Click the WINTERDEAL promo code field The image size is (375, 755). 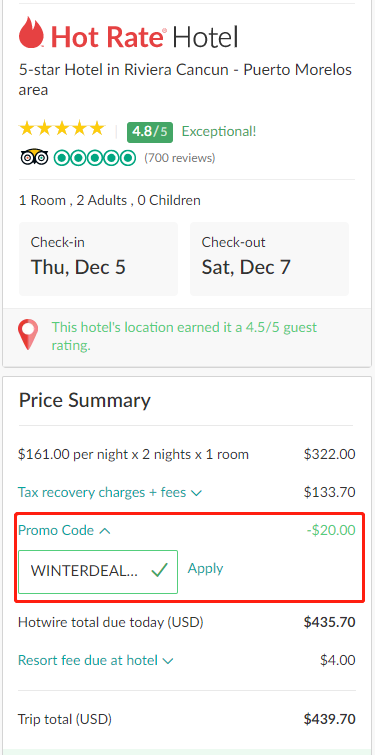click(x=98, y=572)
